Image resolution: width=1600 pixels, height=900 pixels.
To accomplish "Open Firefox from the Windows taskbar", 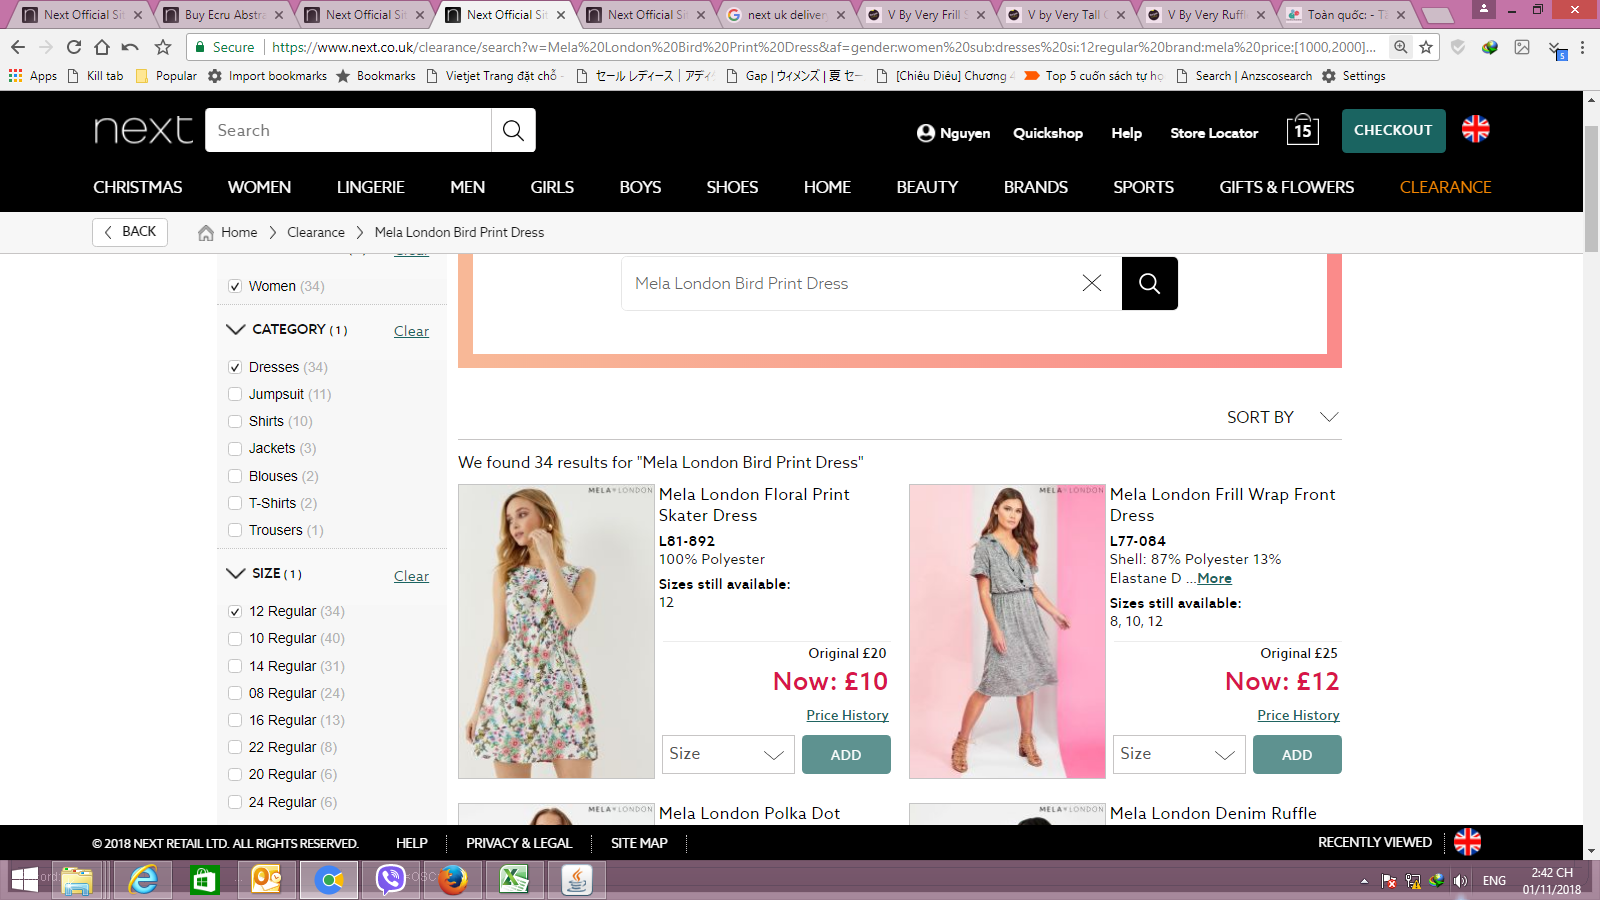I will tap(453, 880).
